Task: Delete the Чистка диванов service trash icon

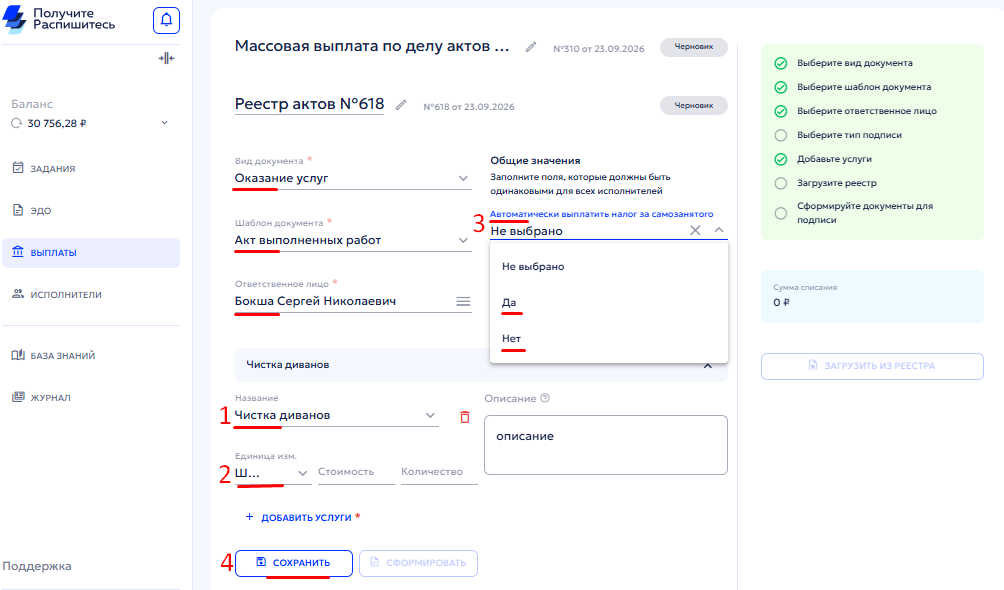Action: [x=465, y=417]
